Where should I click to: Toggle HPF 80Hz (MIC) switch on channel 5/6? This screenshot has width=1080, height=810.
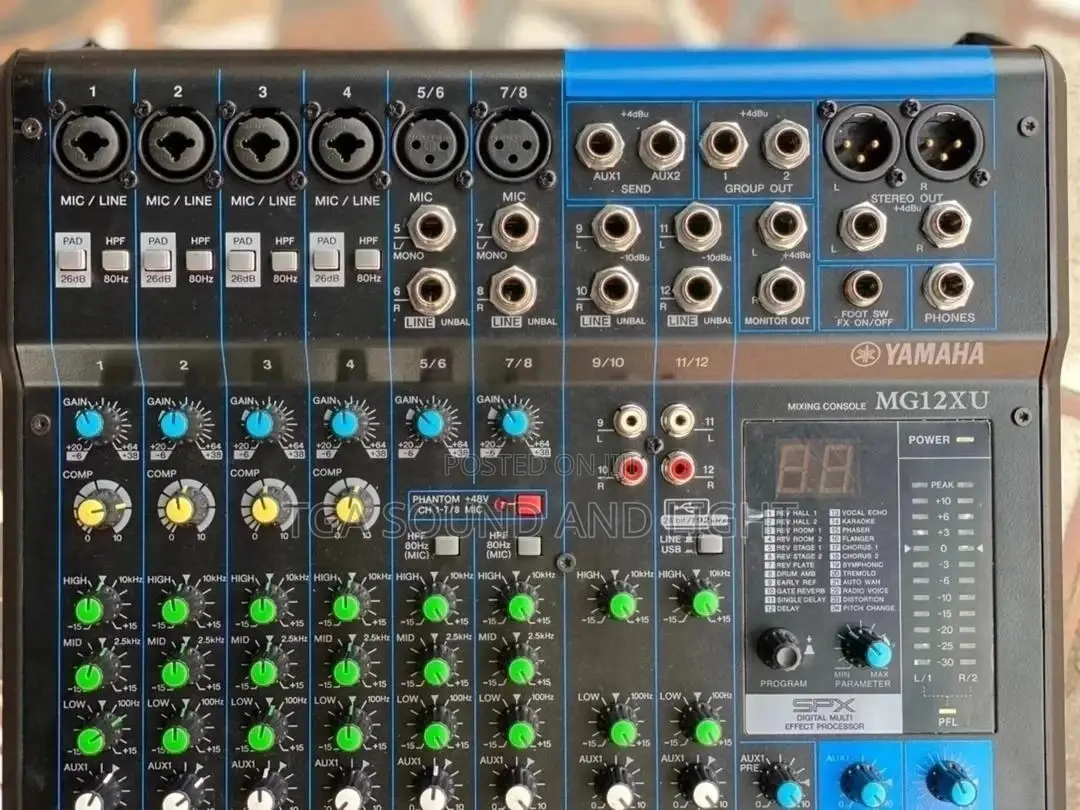[x=447, y=546]
